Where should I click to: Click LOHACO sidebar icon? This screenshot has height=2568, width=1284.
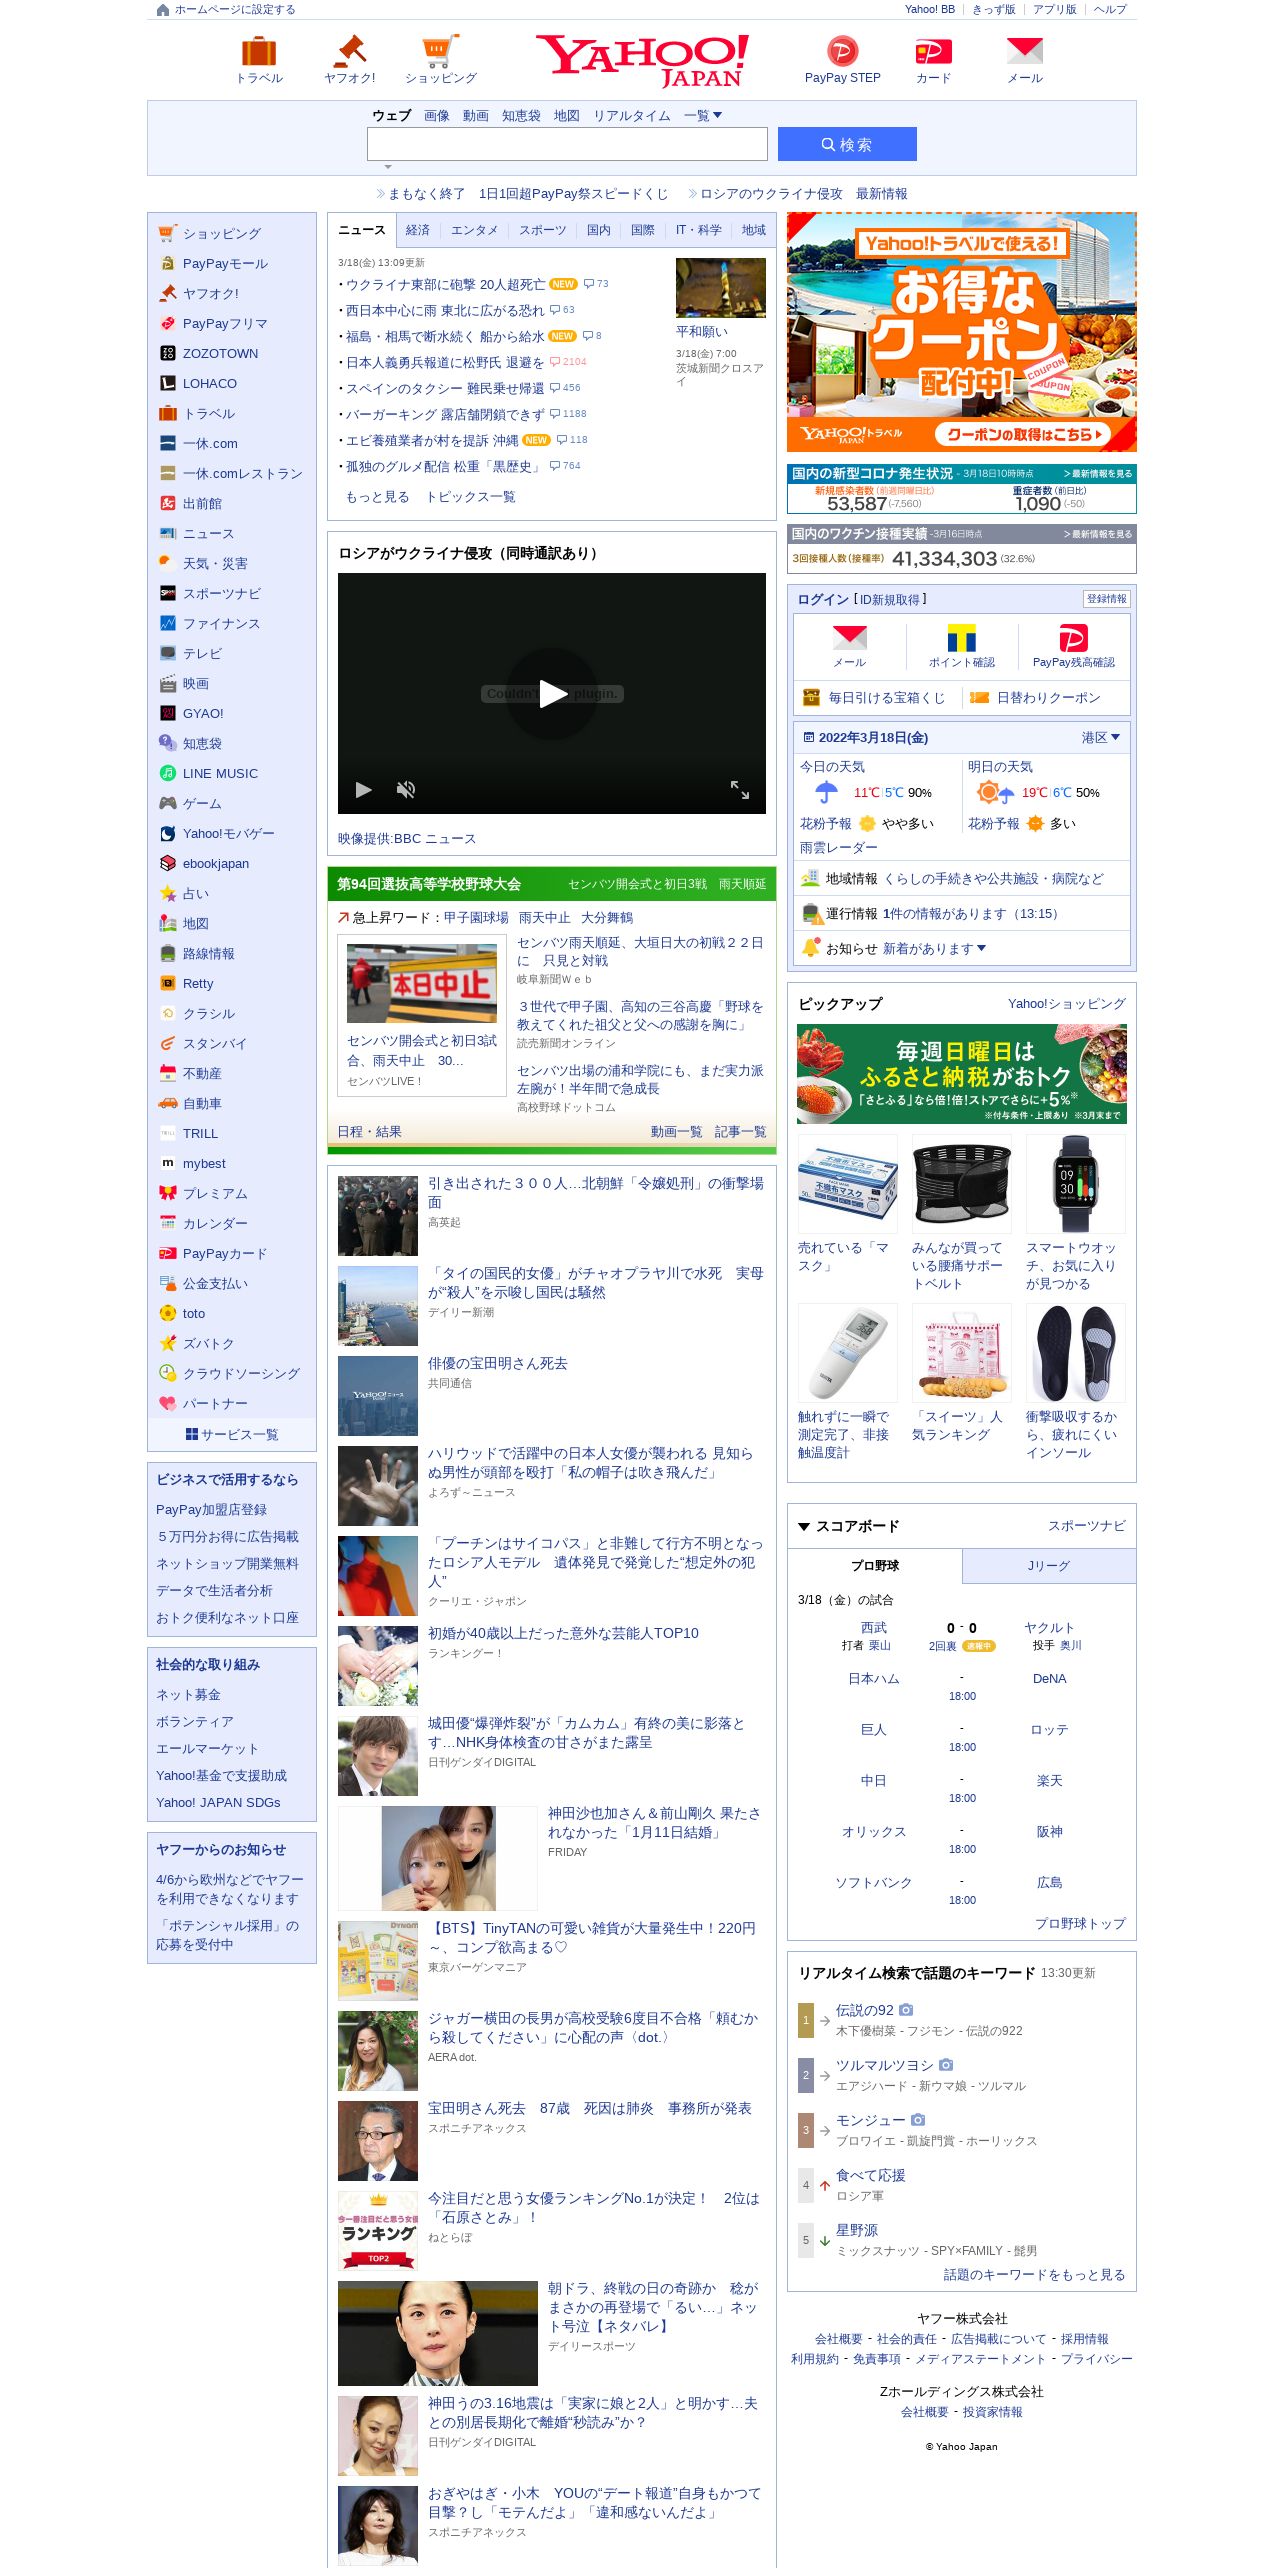[168, 383]
